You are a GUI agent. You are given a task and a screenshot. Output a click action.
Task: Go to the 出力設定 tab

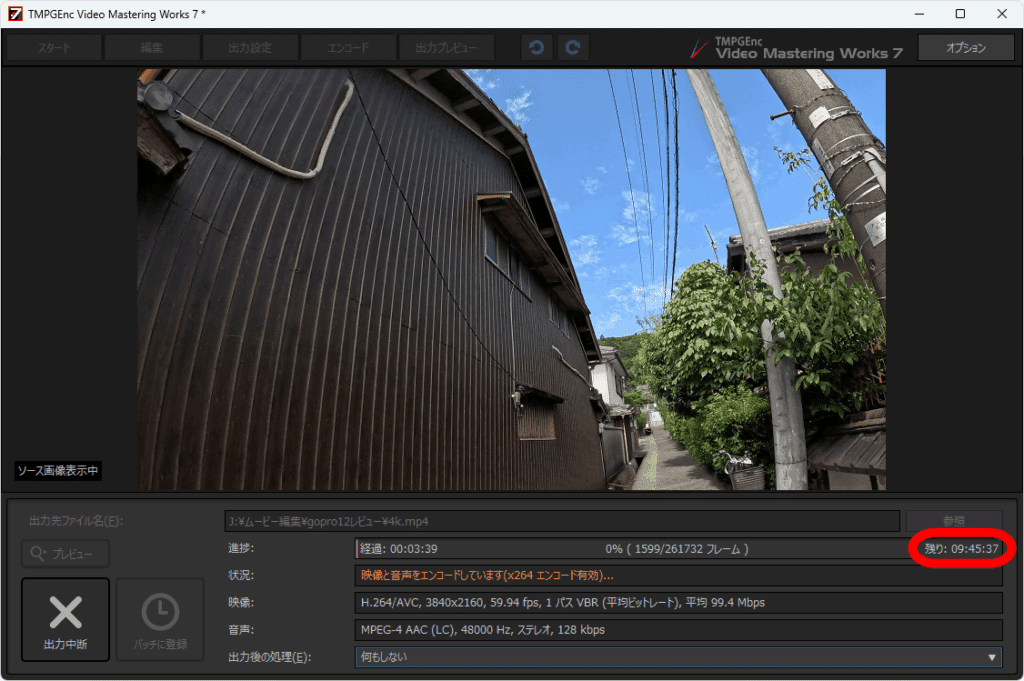pyautogui.click(x=250, y=48)
